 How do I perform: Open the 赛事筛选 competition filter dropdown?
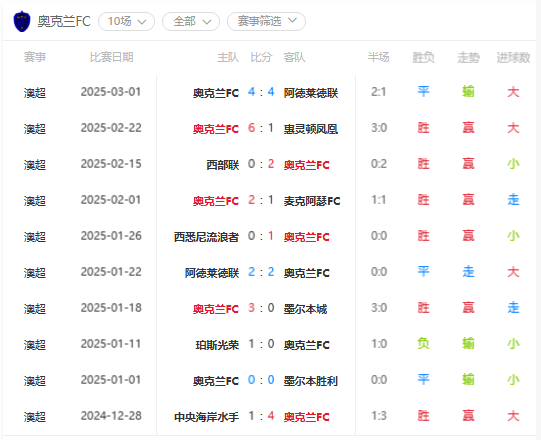click(266, 21)
